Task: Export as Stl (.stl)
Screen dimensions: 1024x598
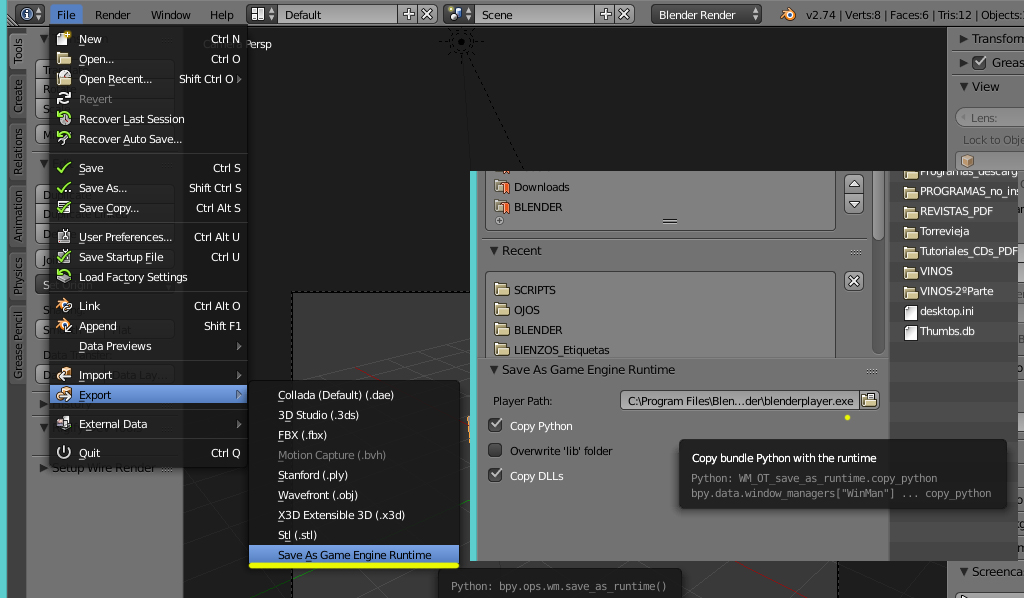Action: (354, 535)
